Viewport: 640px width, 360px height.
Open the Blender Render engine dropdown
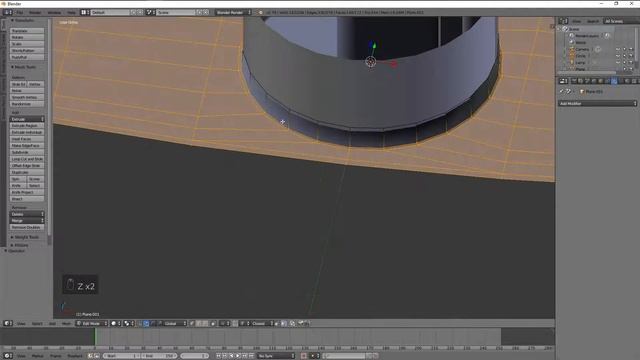[x=233, y=12]
